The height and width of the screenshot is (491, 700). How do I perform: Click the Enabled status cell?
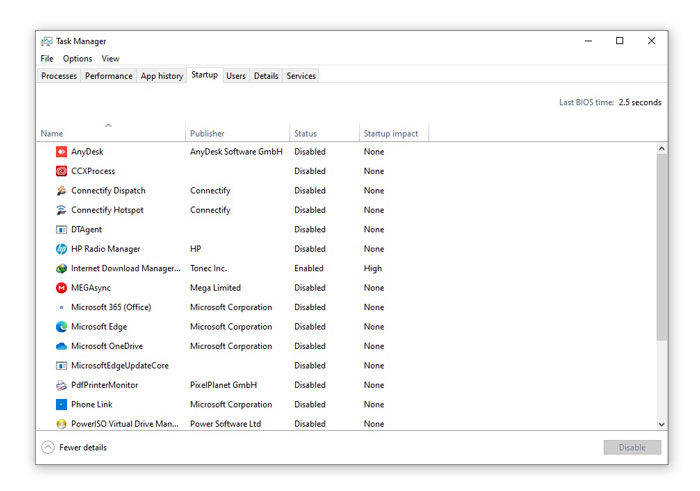[x=309, y=268]
